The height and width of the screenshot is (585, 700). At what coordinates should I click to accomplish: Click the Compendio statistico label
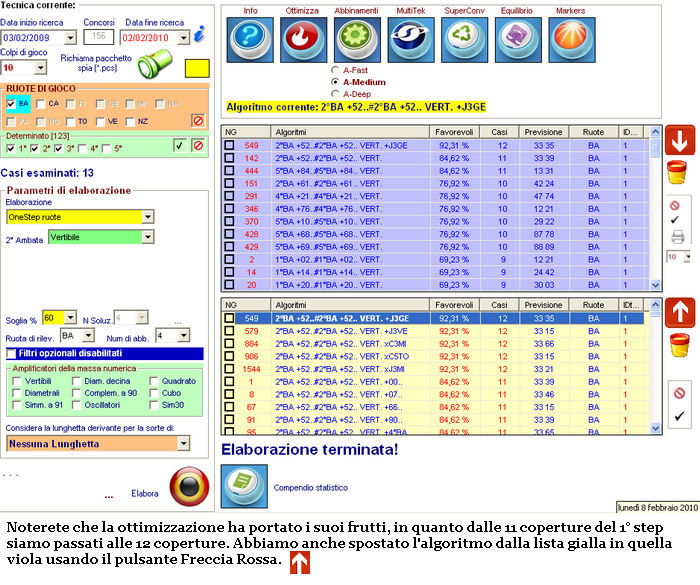pos(311,488)
